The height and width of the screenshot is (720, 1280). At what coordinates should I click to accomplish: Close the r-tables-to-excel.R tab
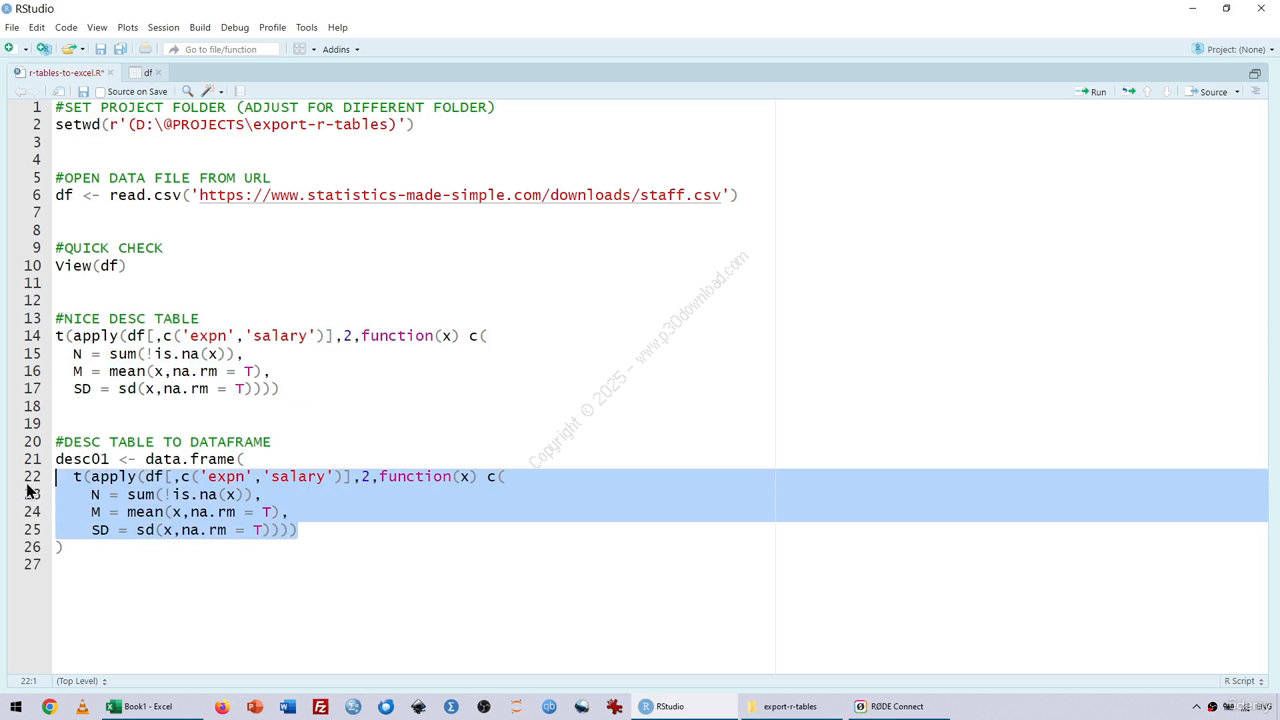(110, 73)
